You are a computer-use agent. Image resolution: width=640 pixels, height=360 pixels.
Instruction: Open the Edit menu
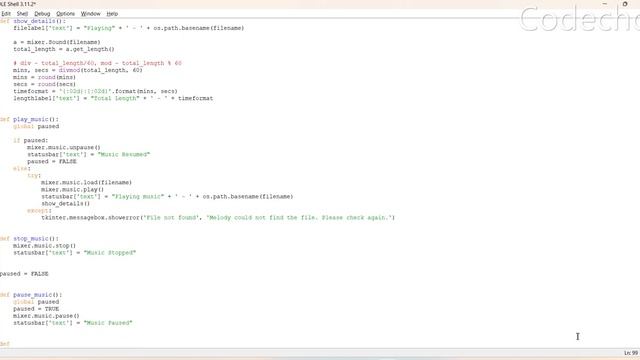(x=6, y=13)
